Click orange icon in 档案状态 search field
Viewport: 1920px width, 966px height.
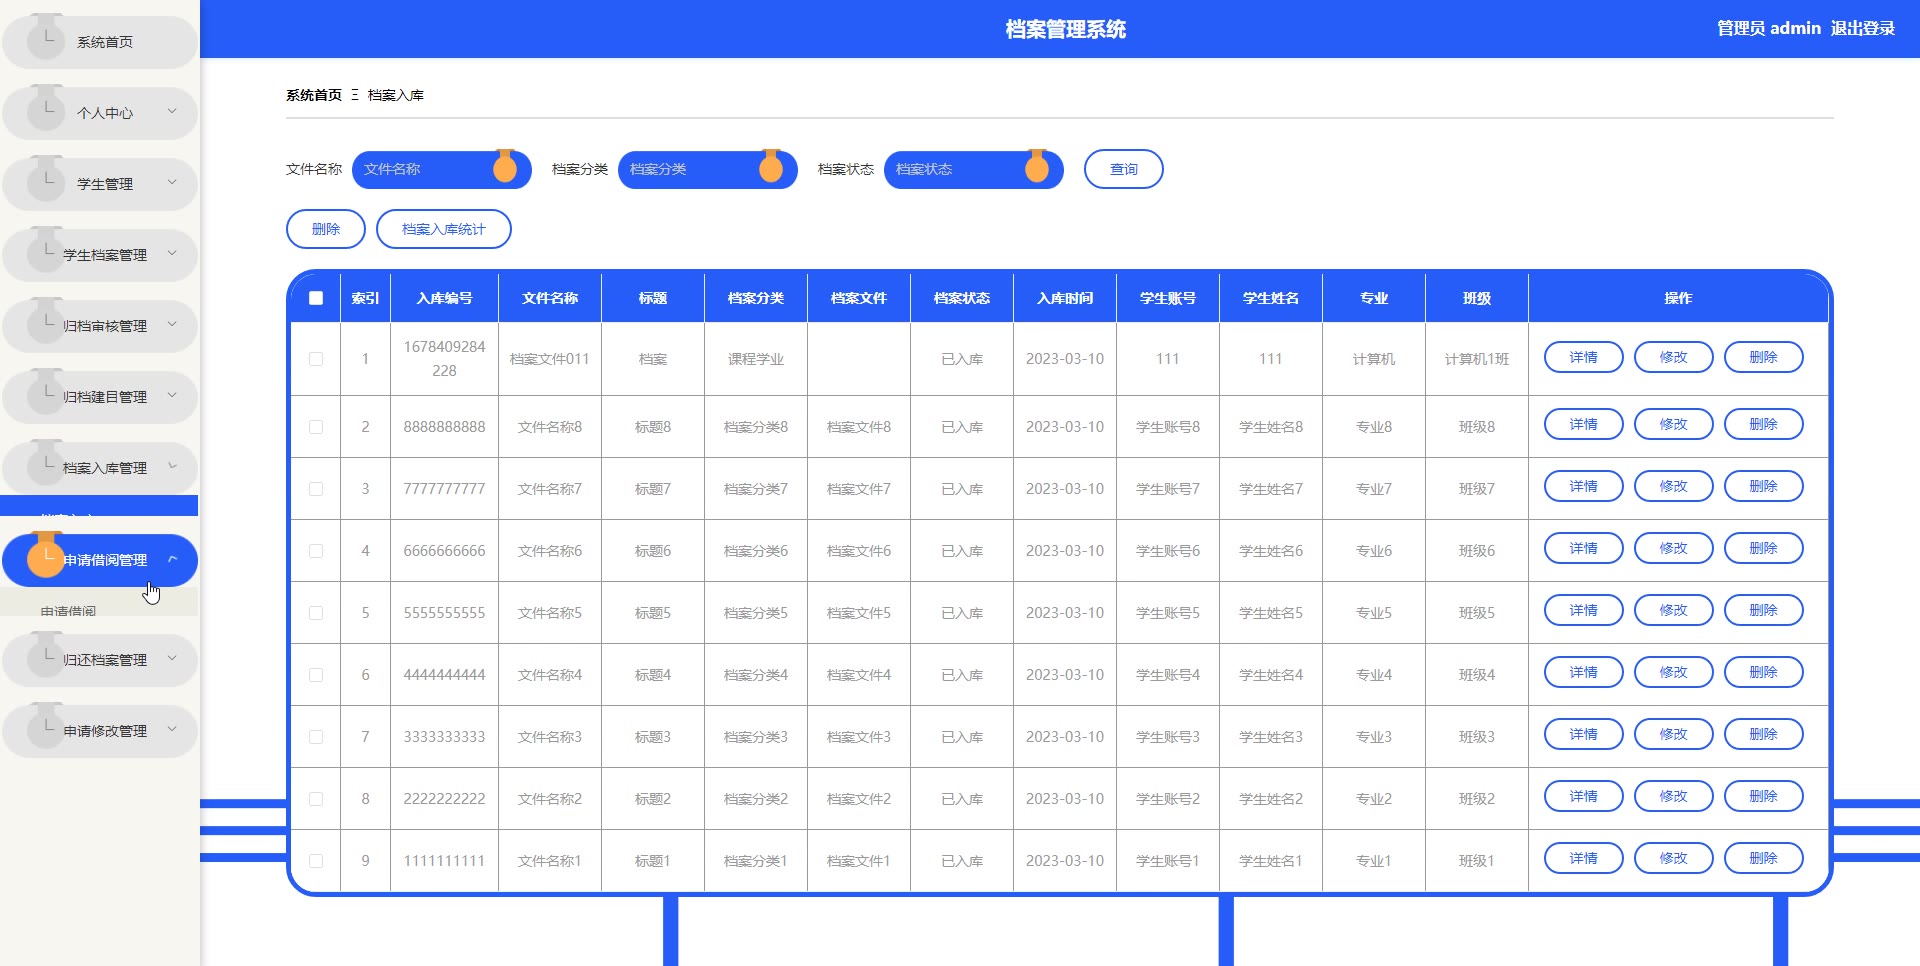click(1037, 167)
